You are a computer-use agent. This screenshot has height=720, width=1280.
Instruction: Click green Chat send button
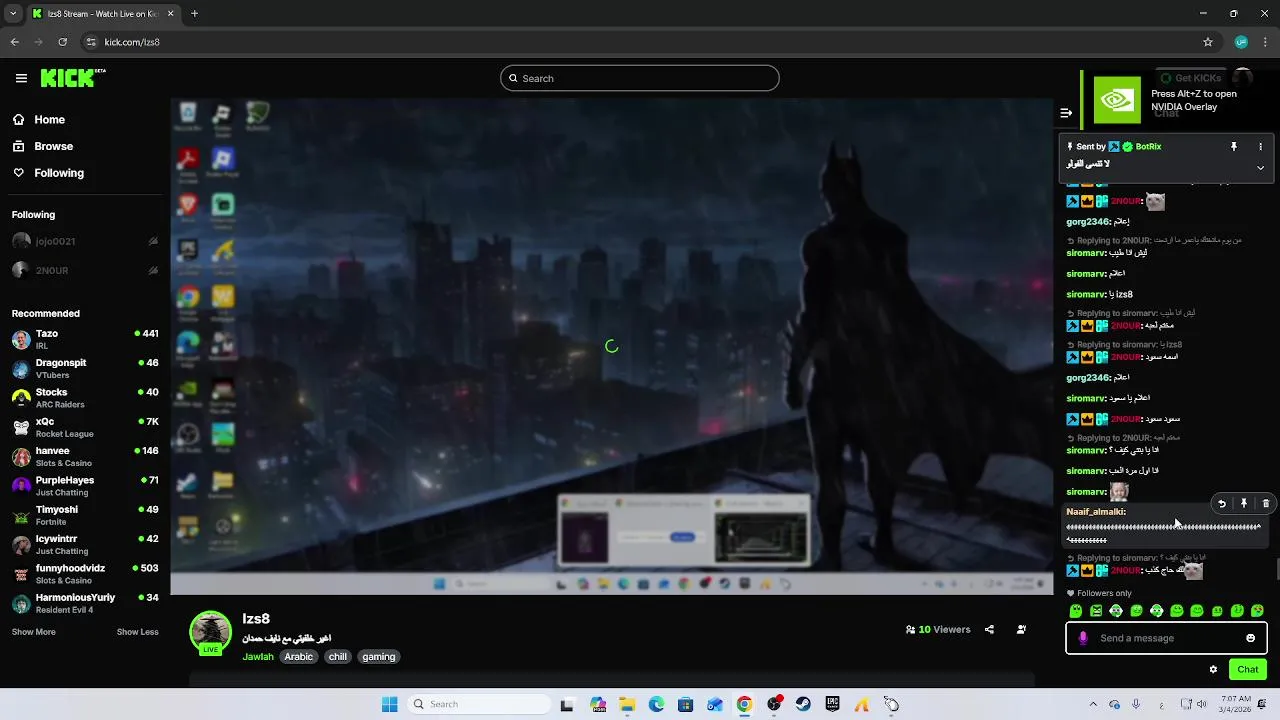(1248, 669)
